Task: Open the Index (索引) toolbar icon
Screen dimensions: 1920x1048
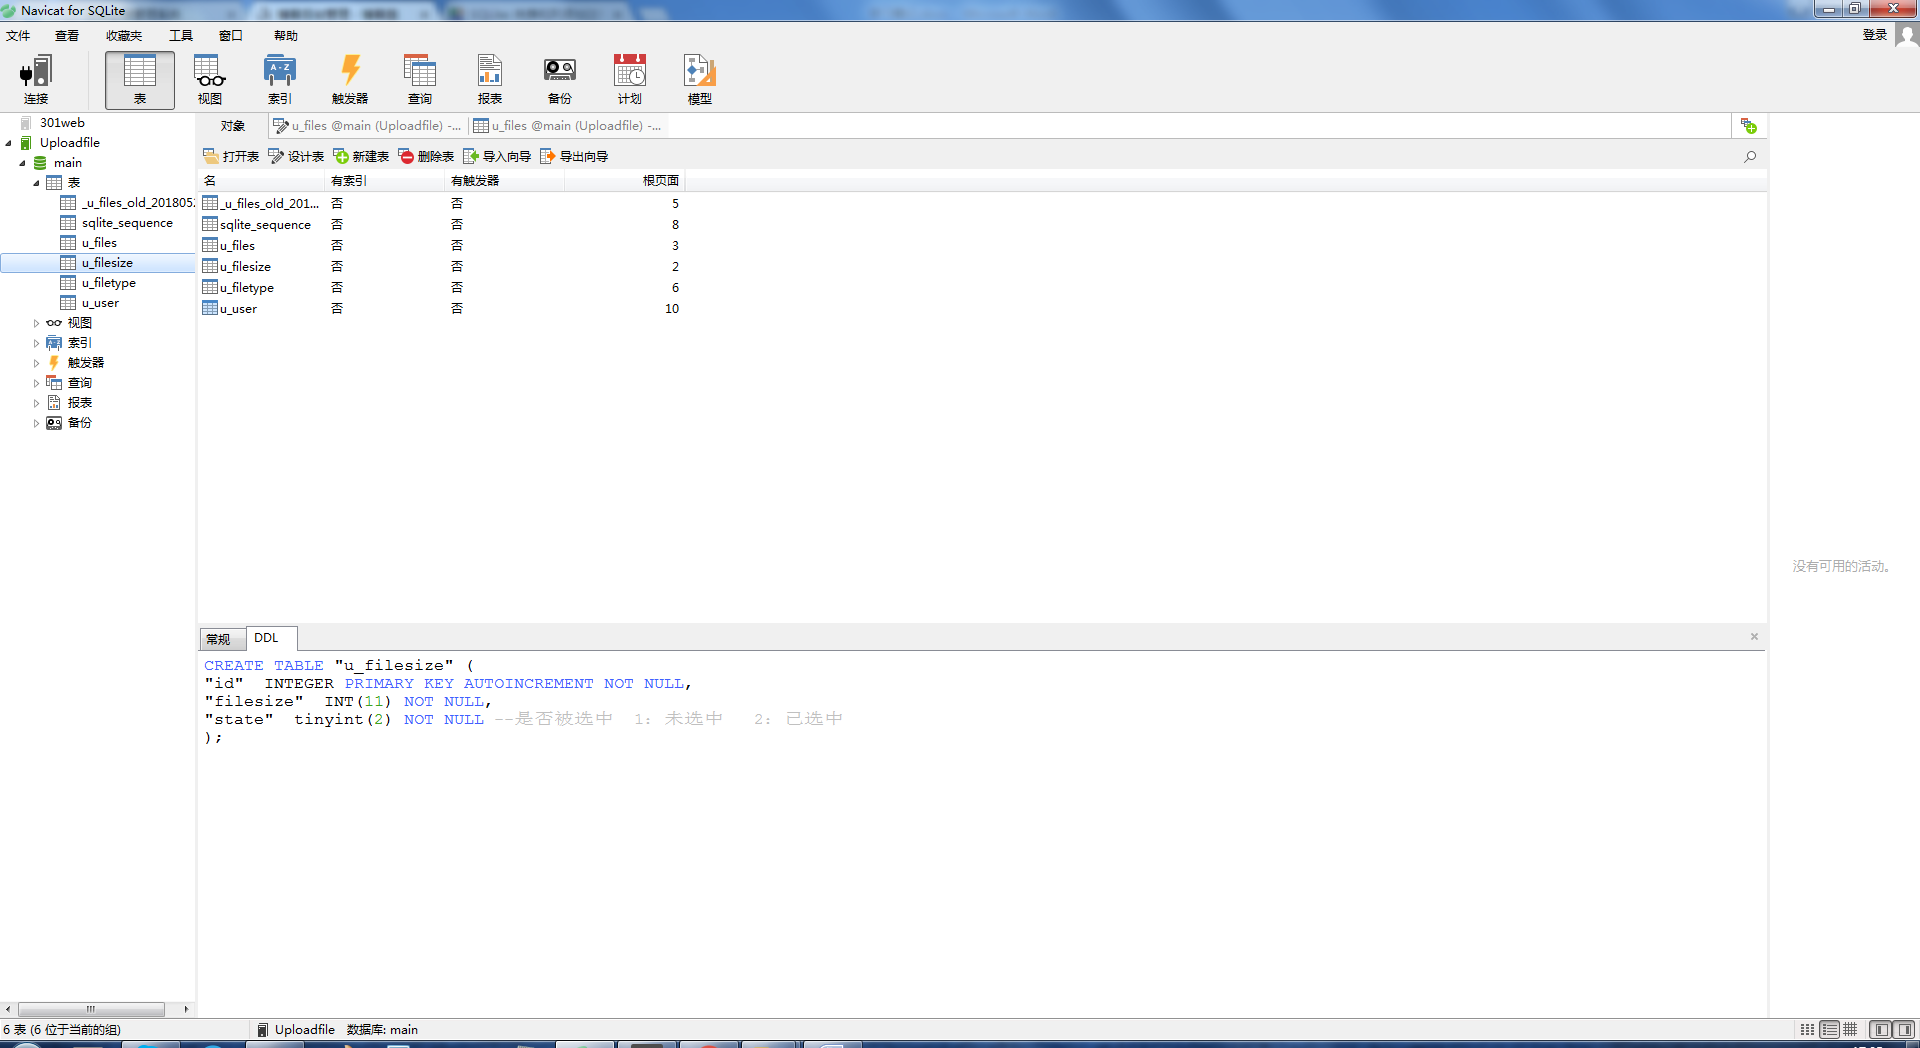Action: 280,80
